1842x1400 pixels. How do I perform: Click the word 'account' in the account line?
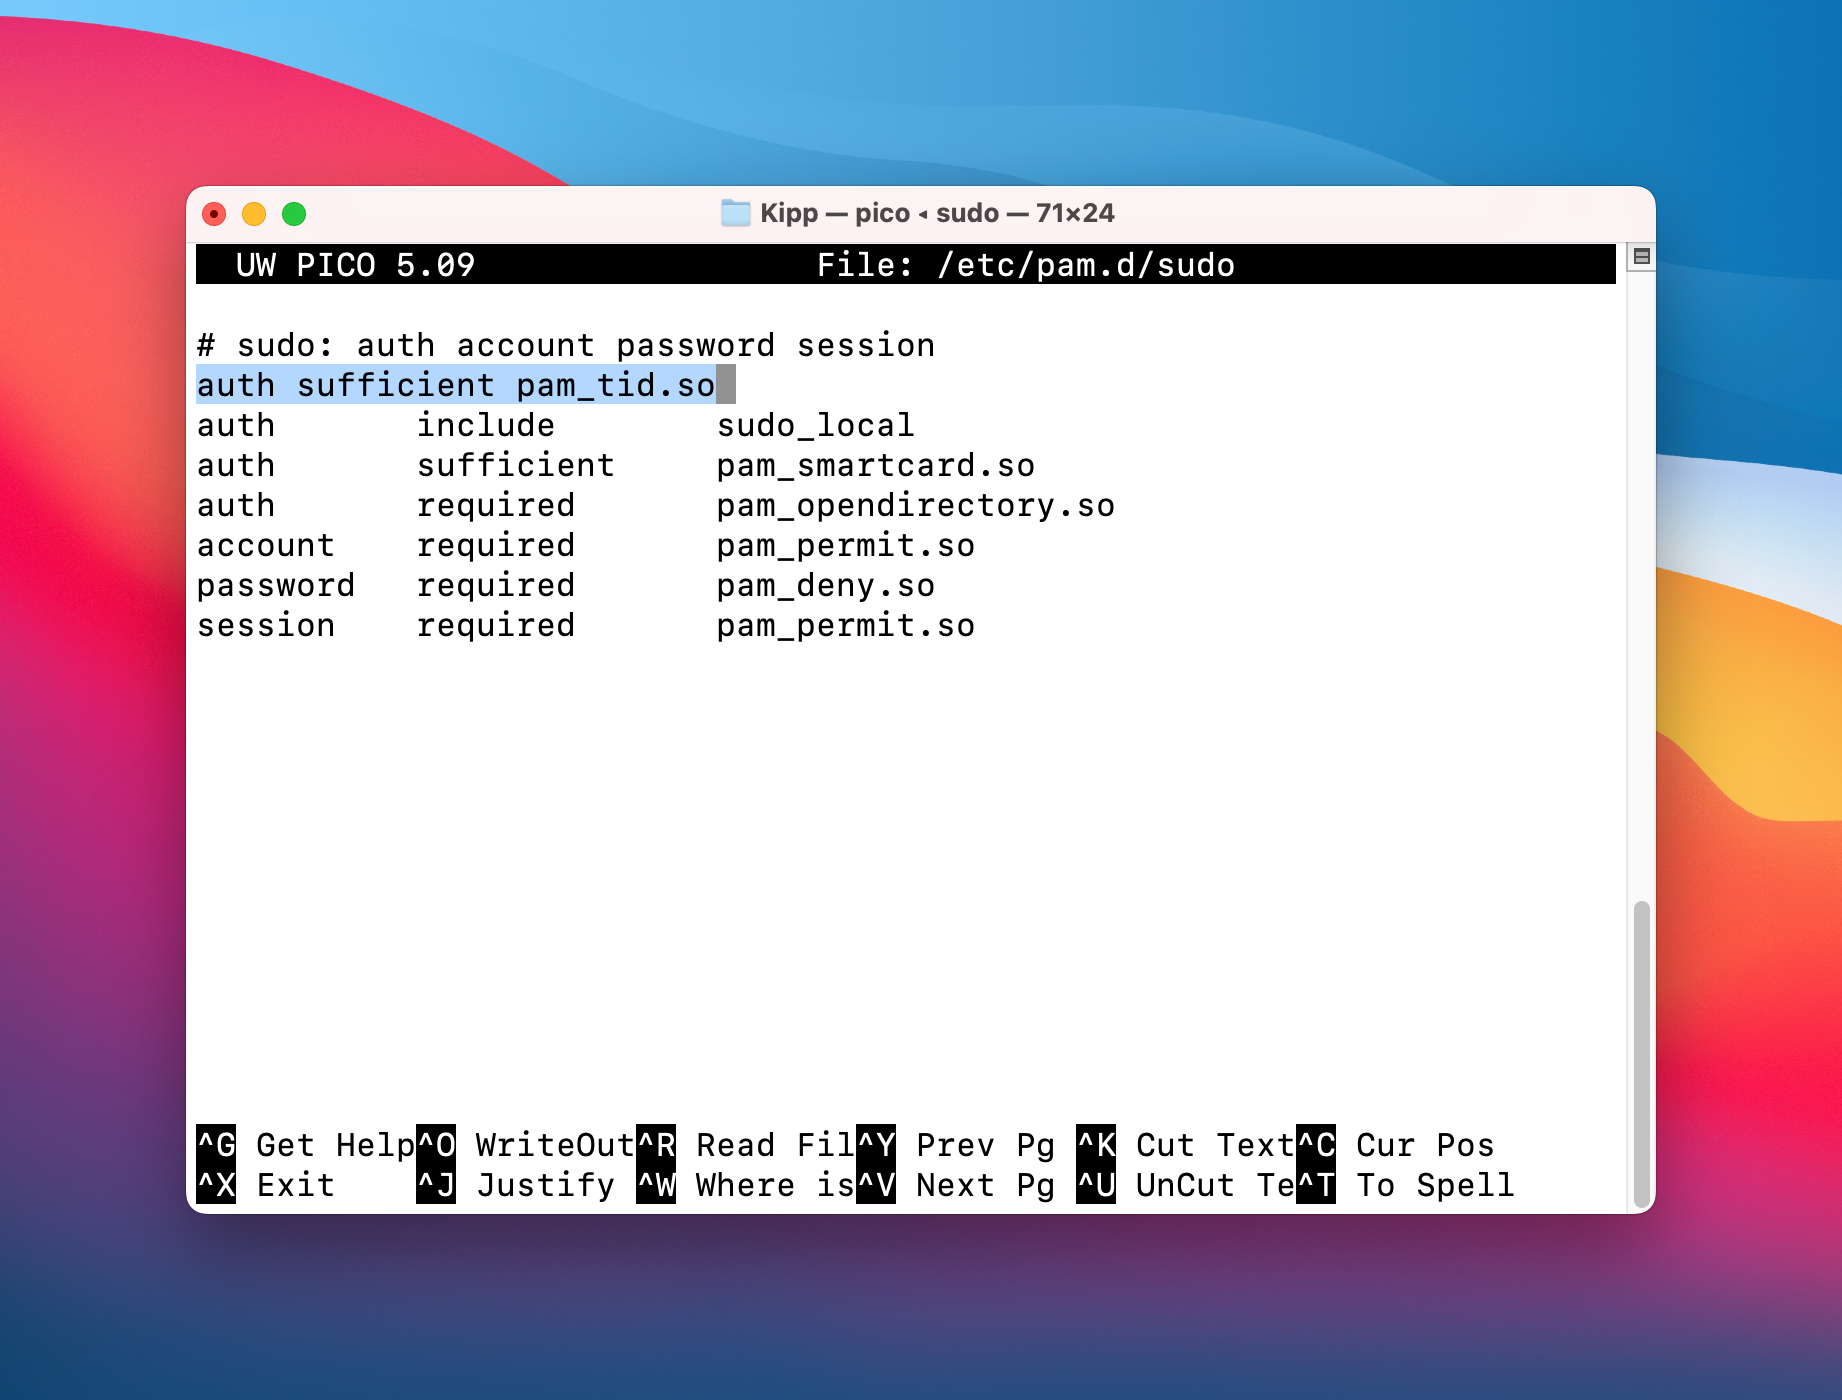[266, 545]
